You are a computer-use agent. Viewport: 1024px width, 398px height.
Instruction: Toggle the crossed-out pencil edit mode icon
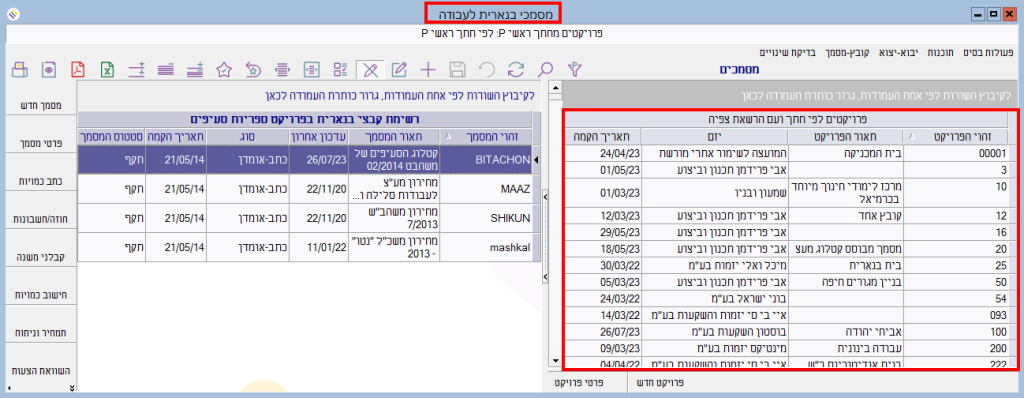click(x=370, y=69)
